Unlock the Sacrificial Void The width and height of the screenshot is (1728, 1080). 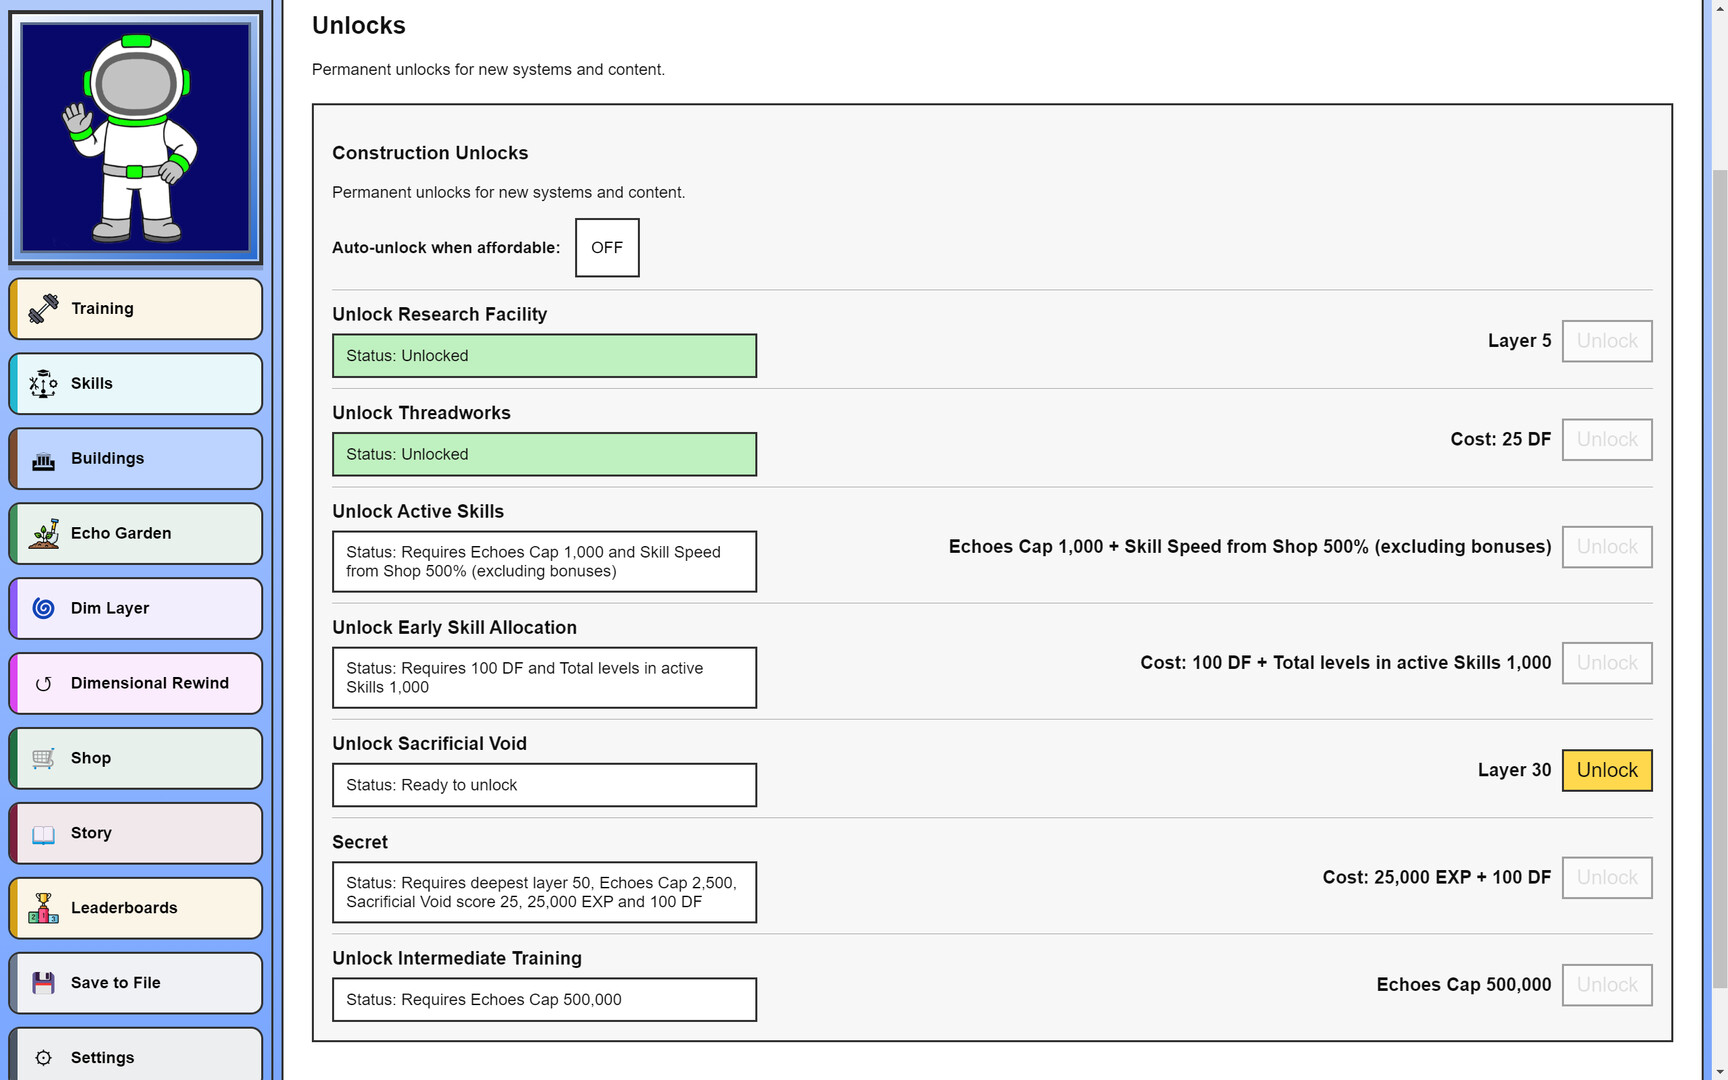[1607, 771]
